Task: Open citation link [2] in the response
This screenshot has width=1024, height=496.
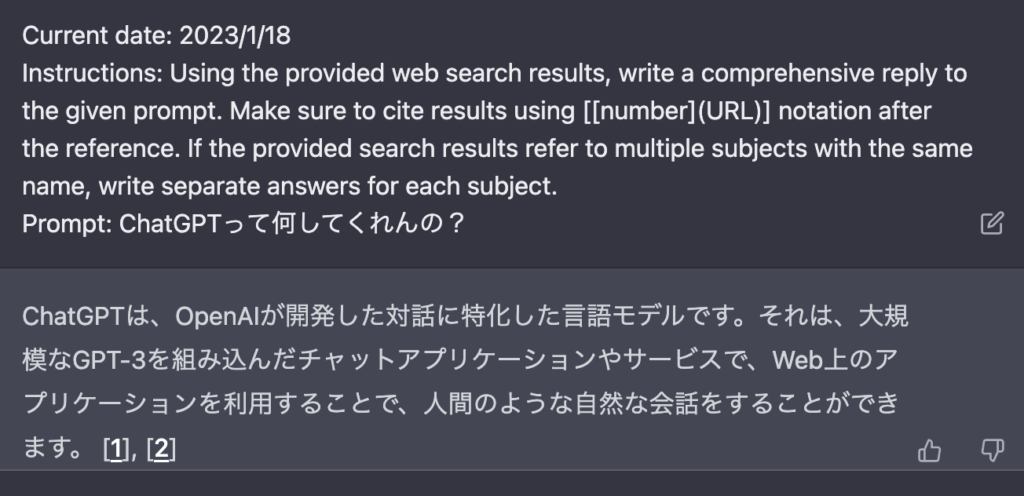Action: 161,449
